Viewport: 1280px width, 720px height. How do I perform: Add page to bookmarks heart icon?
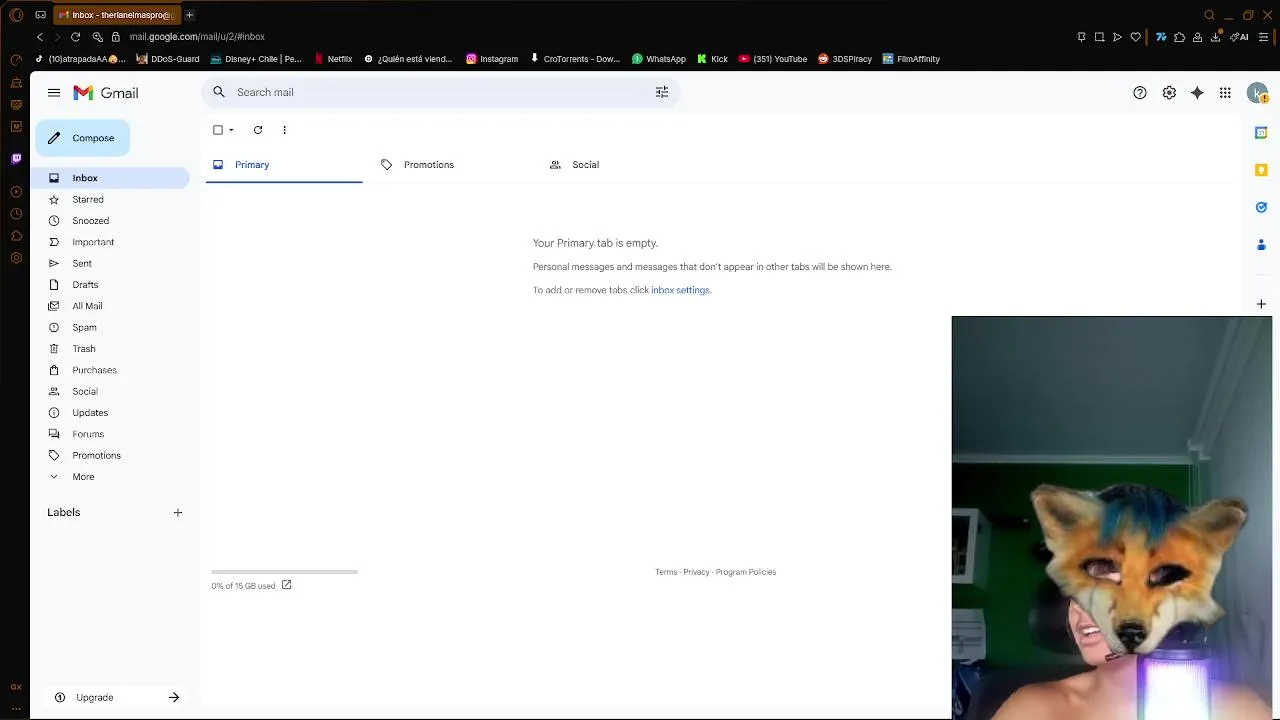pyautogui.click(x=1136, y=37)
